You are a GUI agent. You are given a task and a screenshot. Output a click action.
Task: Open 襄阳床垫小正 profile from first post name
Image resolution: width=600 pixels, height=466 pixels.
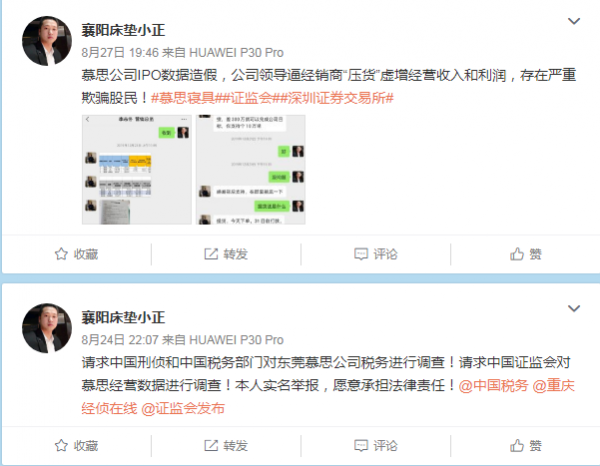(123, 30)
